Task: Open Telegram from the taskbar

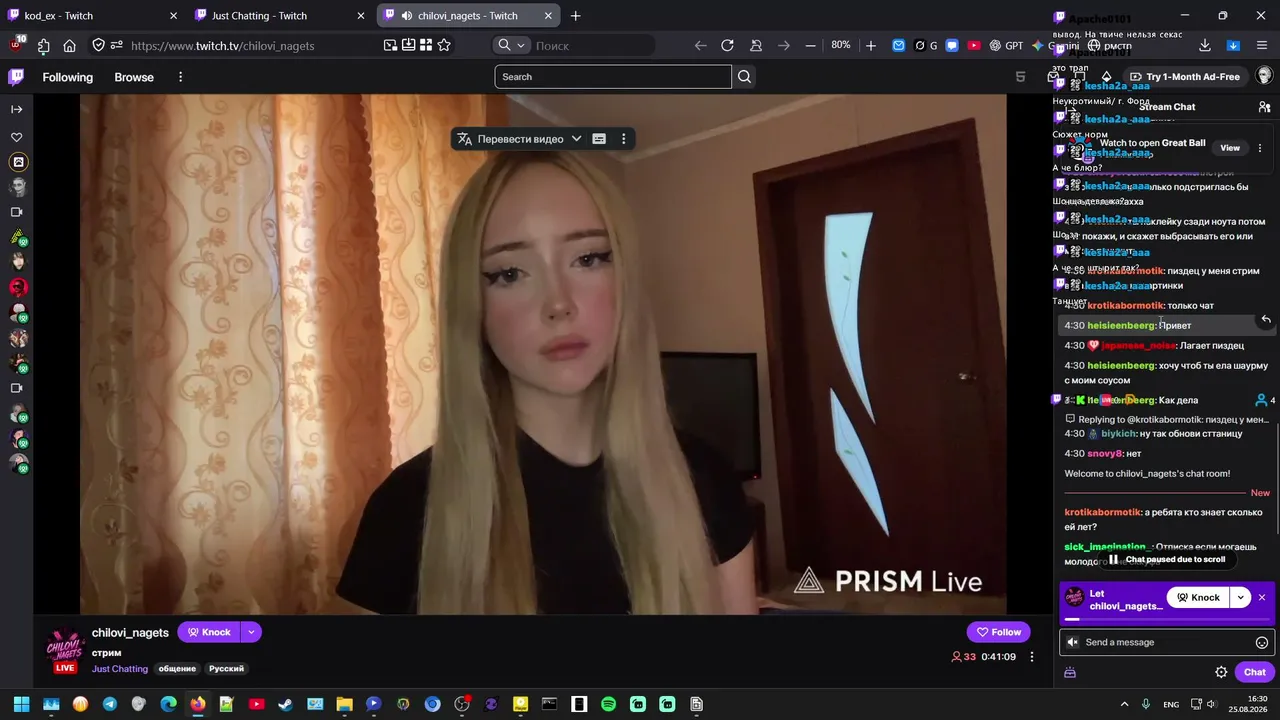Action: pyautogui.click(x=110, y=704)
